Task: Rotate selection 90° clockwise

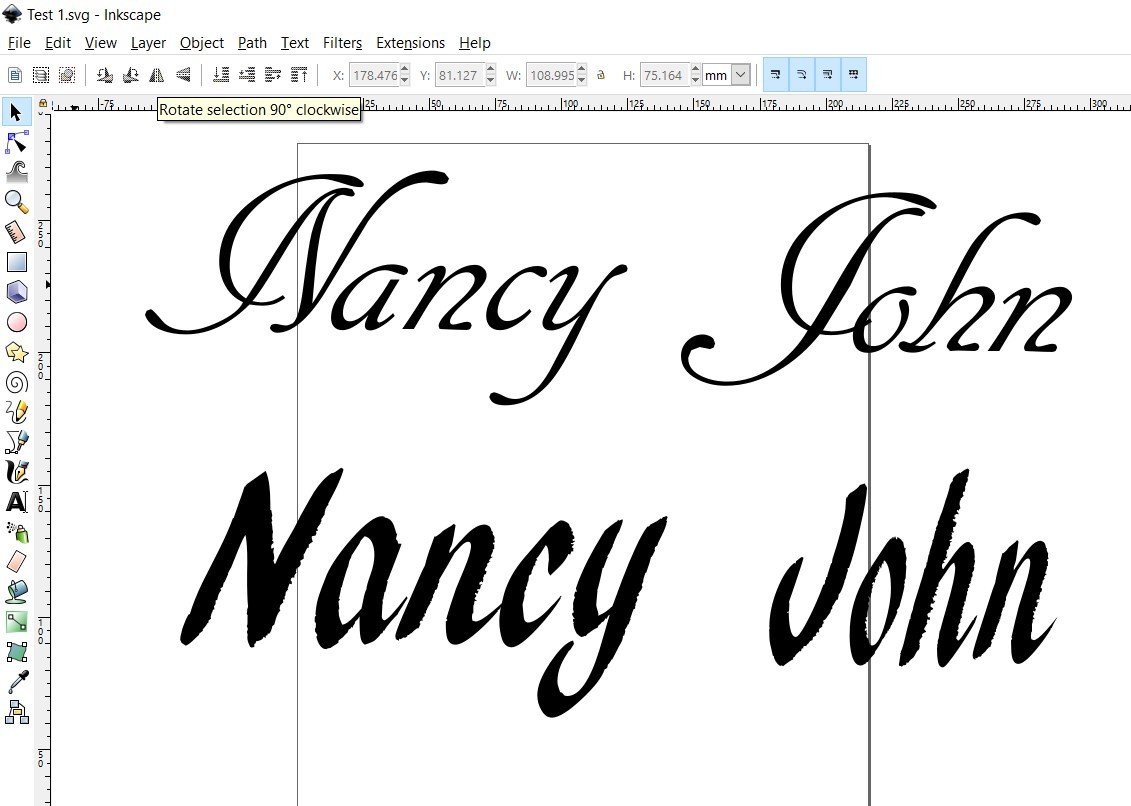Action: point(131,74)
